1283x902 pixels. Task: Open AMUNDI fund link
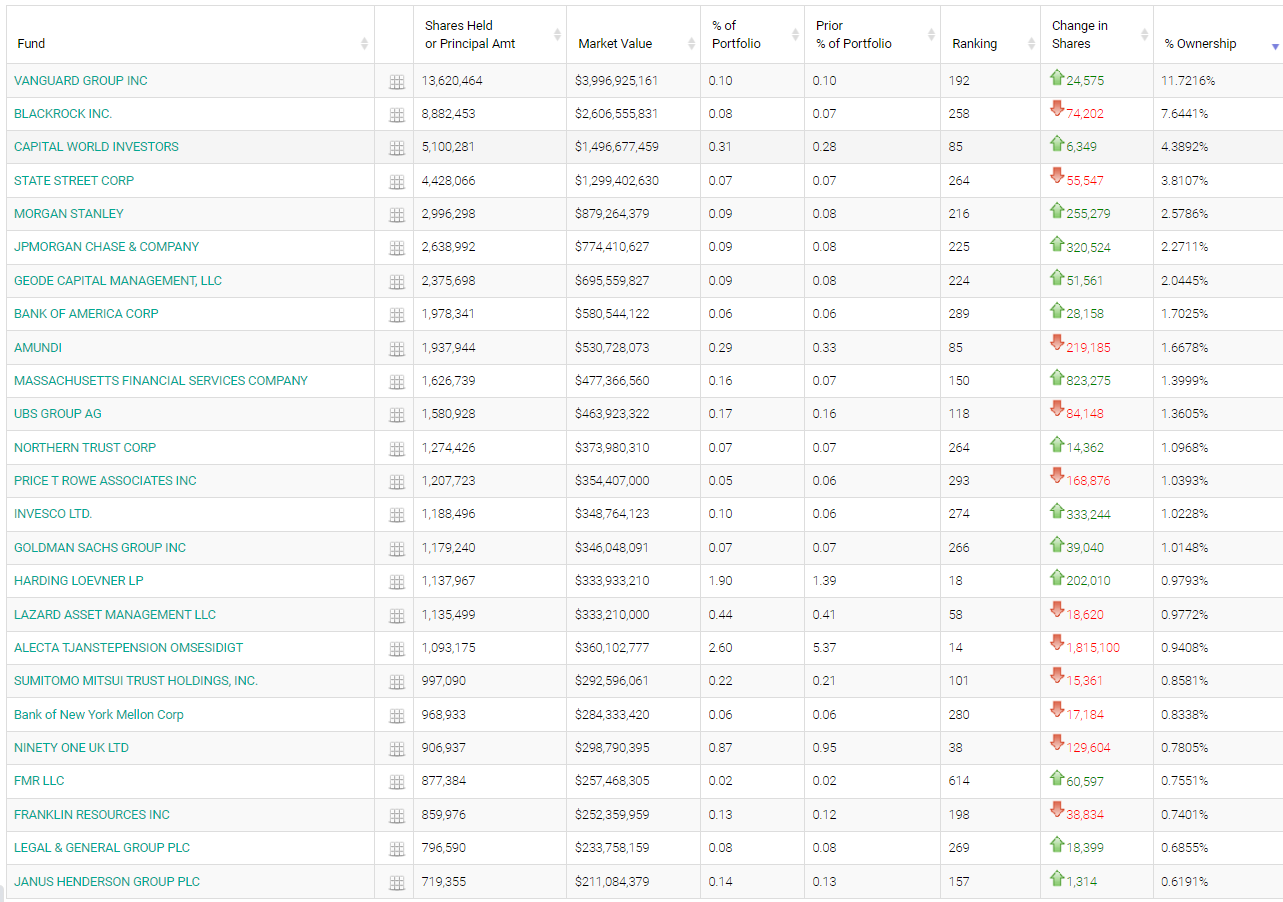[x=38, y=347]
